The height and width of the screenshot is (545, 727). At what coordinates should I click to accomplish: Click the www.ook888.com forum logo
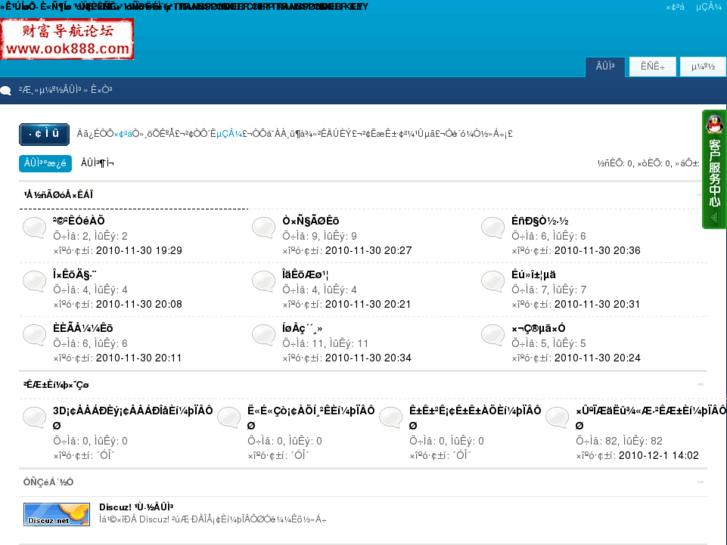click(67, 39)
